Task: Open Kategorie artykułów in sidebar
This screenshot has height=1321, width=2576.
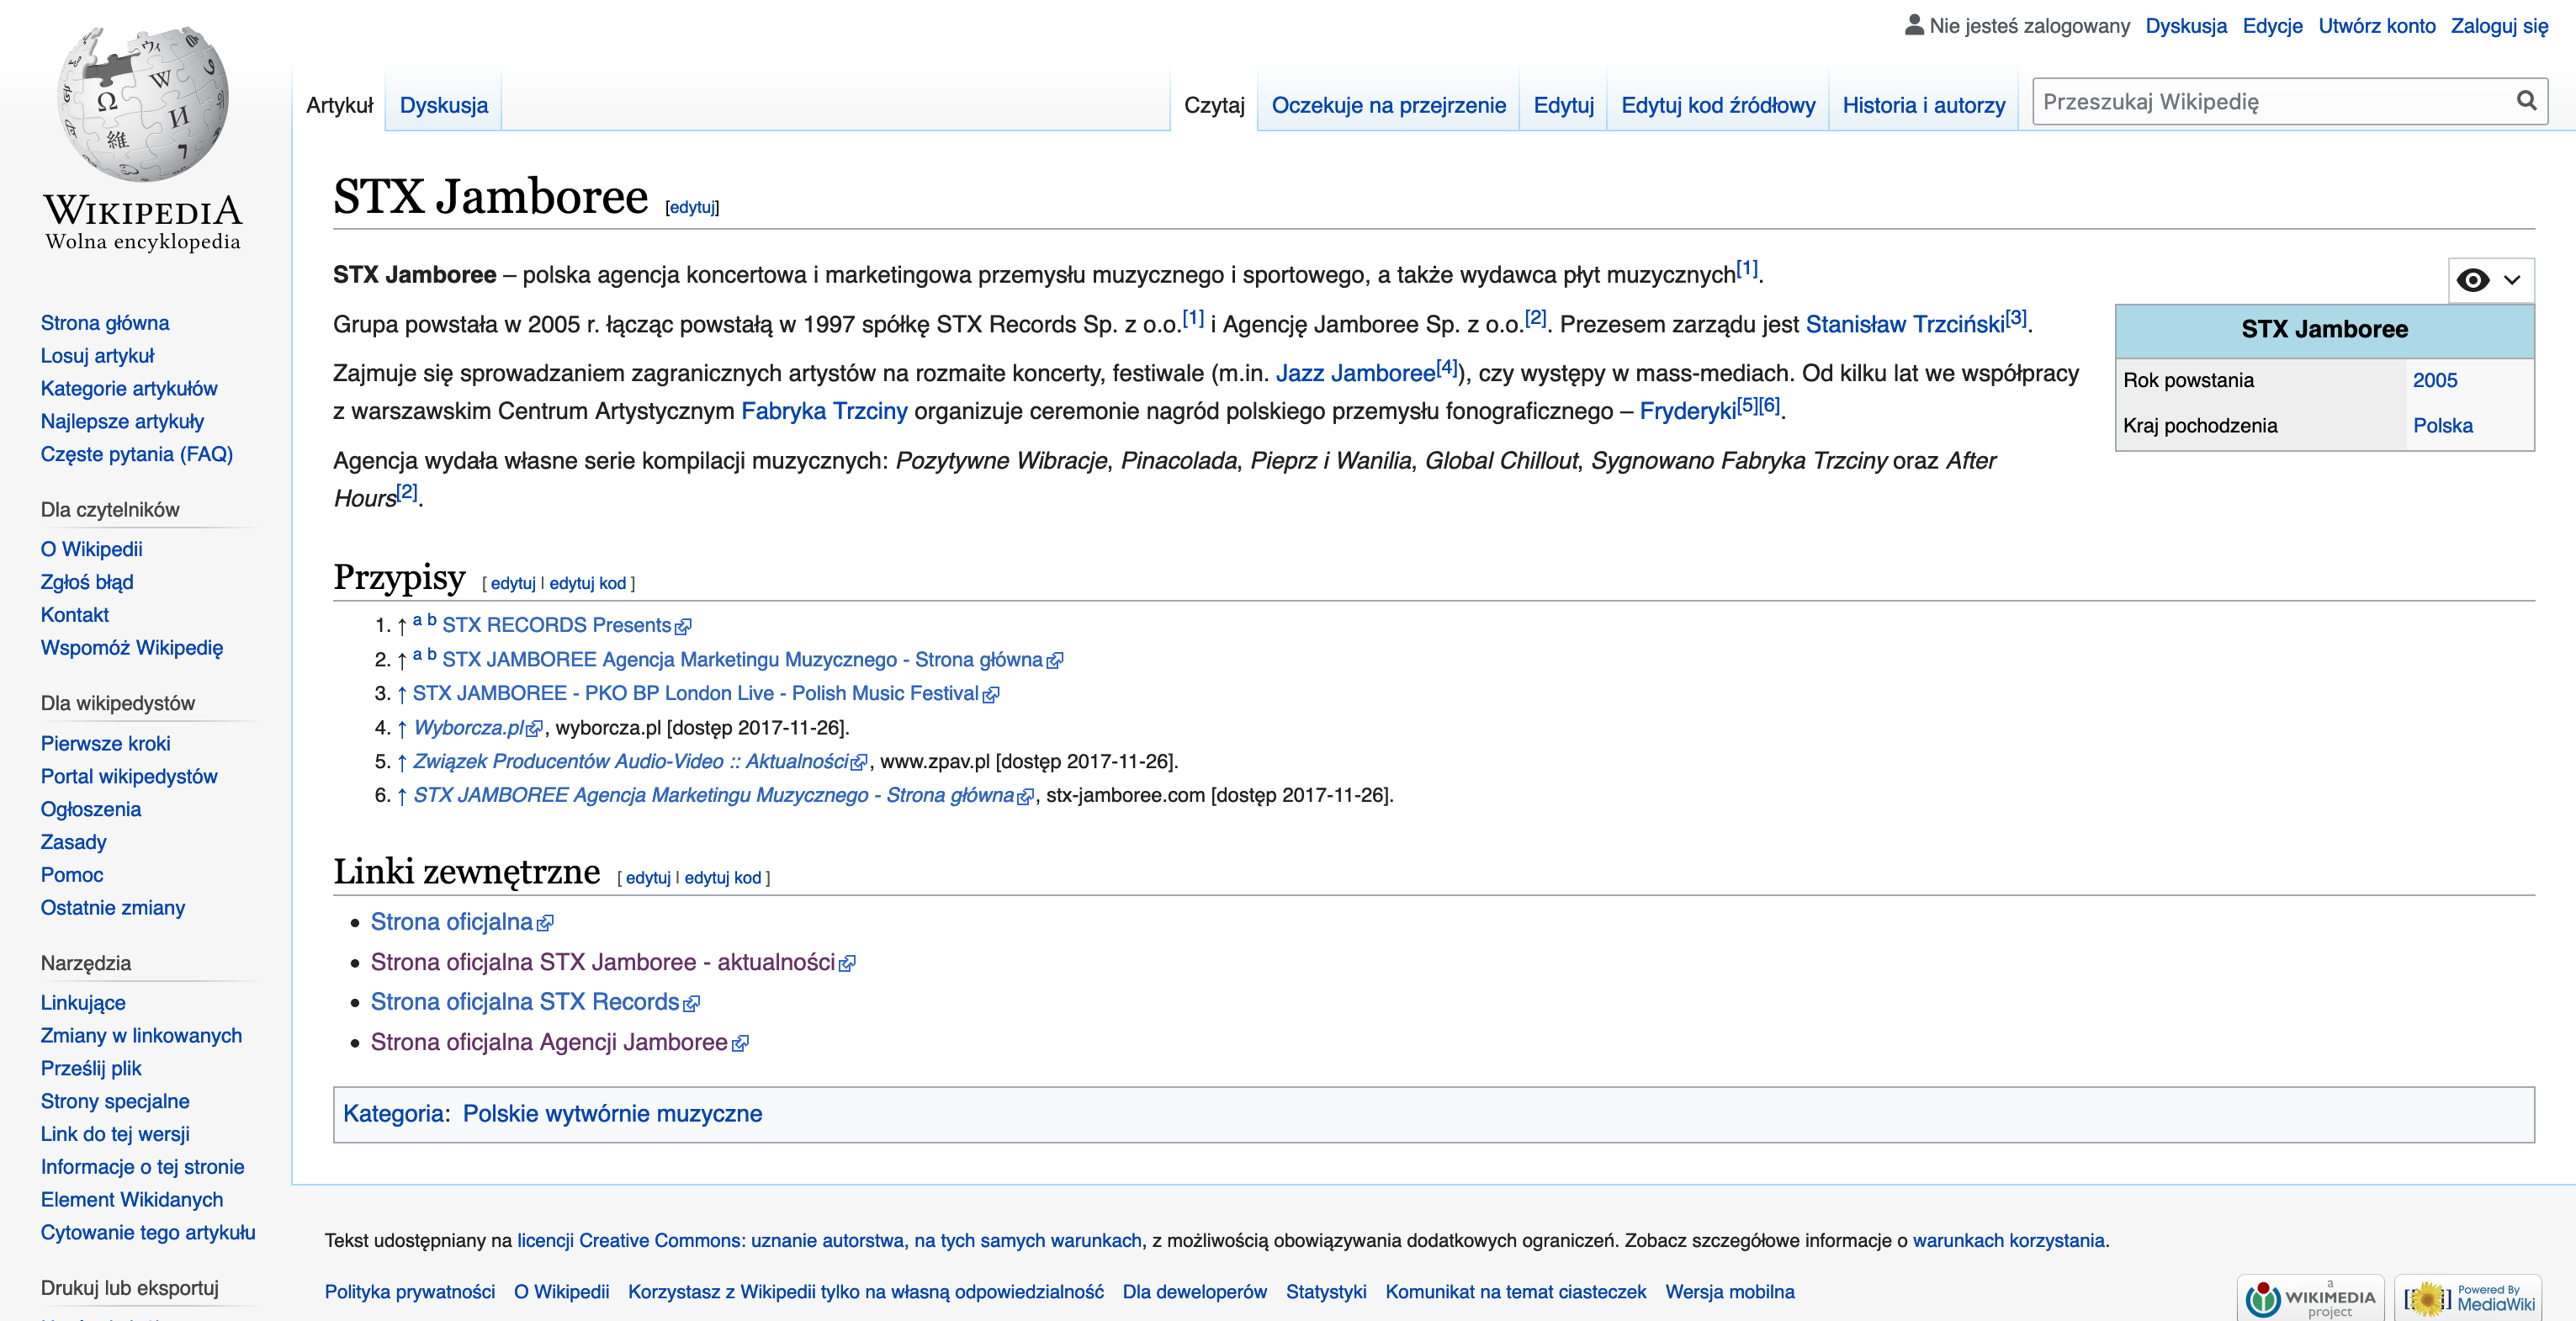Action: pyautogui.click(x=129, y=389)
